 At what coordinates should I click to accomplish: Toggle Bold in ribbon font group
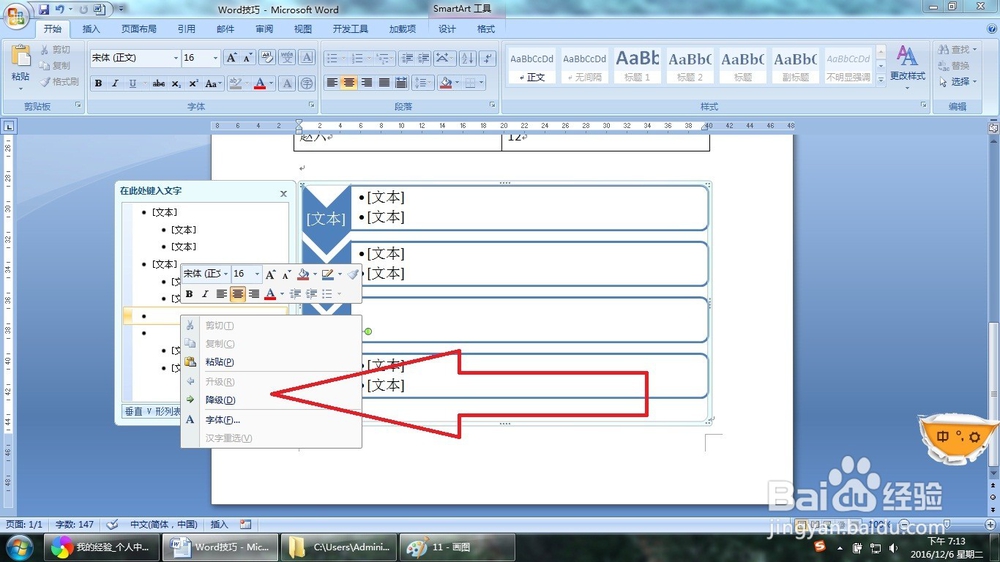click(x=98, y=84)
